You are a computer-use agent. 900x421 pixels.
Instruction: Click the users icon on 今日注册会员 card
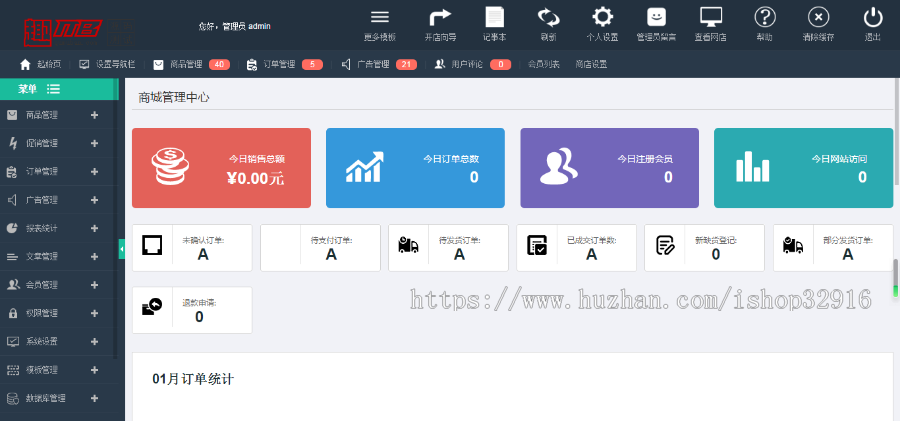point(558,167)
